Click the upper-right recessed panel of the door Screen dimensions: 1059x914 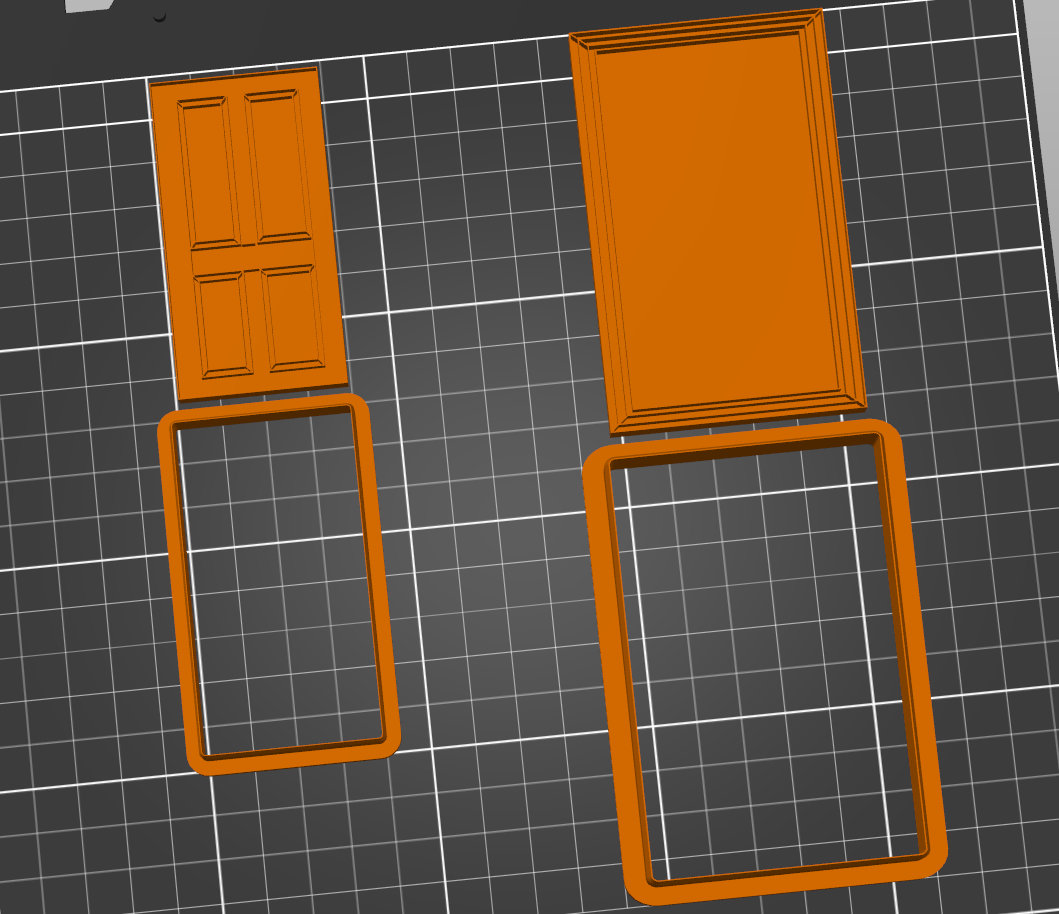(x=277, y=165)
